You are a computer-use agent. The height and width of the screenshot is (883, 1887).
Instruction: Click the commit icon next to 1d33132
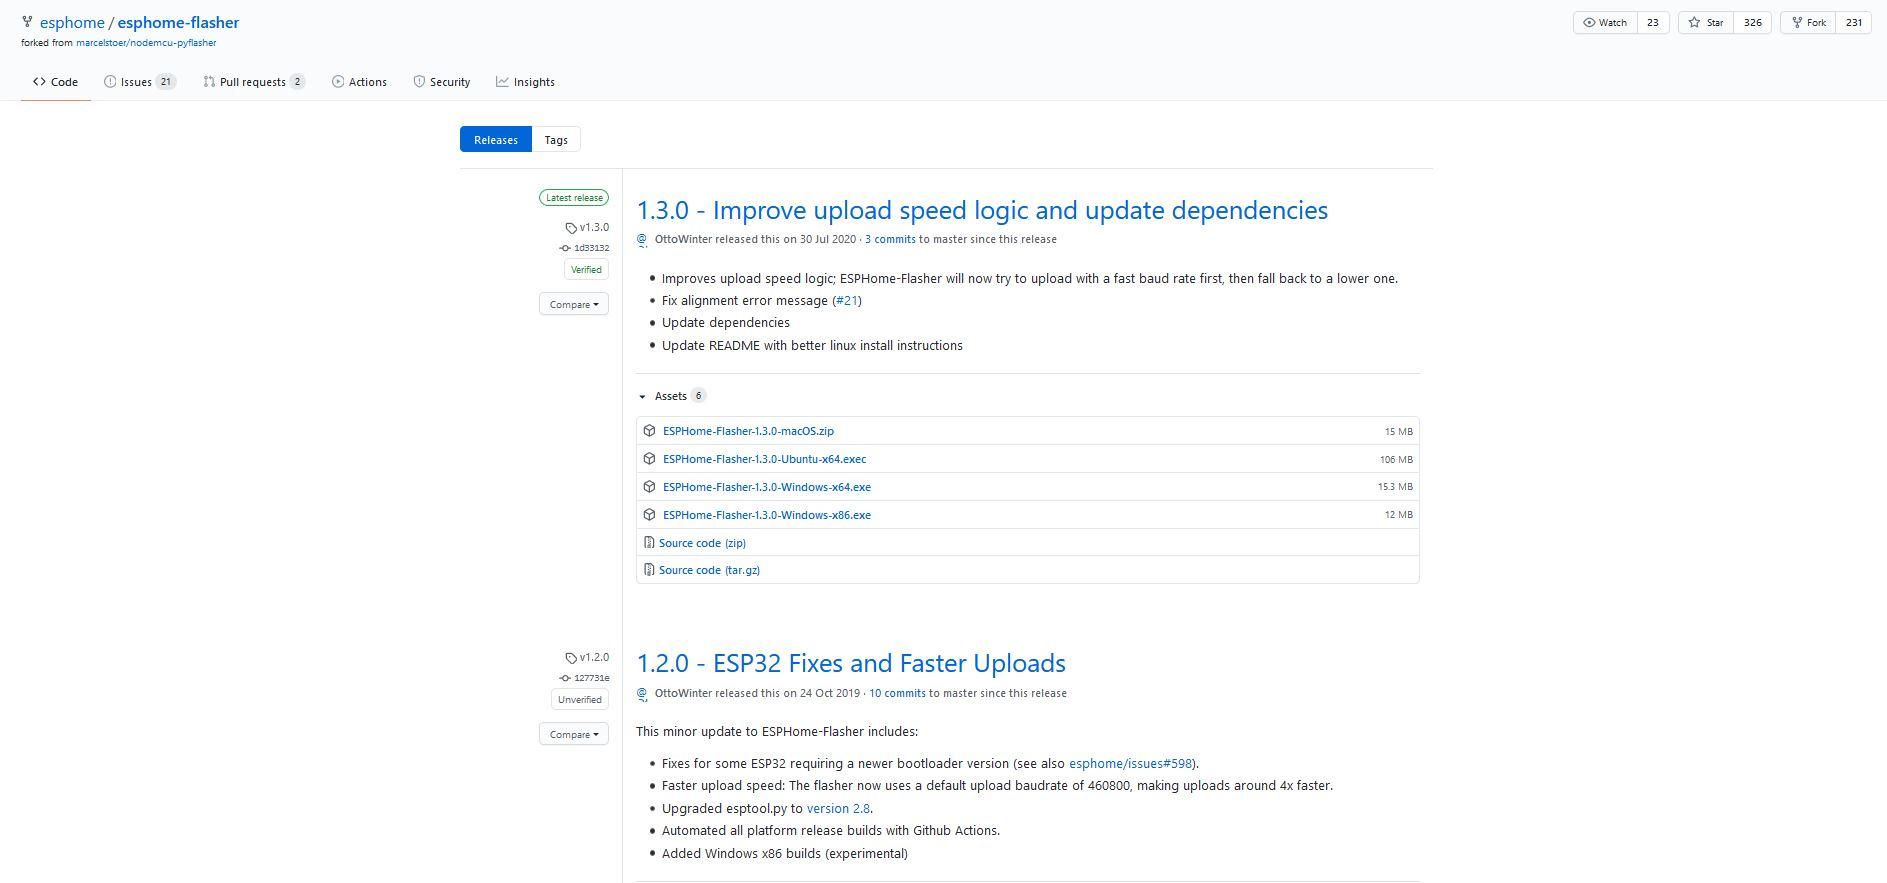tap(565, 248)
